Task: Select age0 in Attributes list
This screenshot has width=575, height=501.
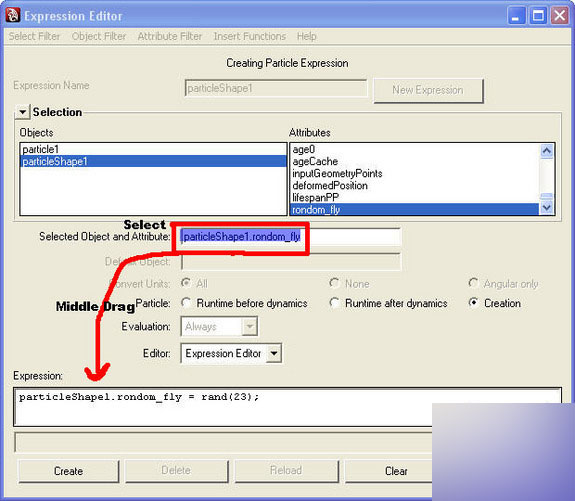Action: tap(414, 149)
